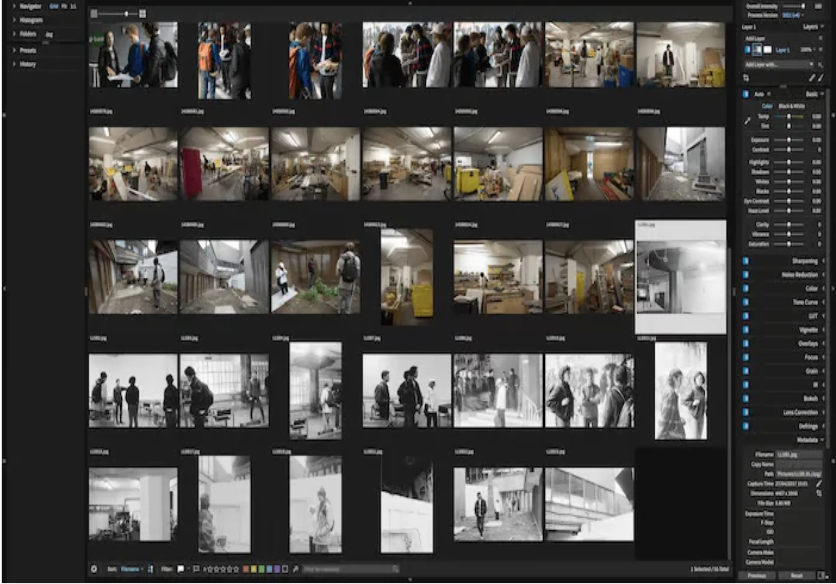
Task: Toggle the Layer 1 visibility indicator
Action: click(x=747, y=50)
